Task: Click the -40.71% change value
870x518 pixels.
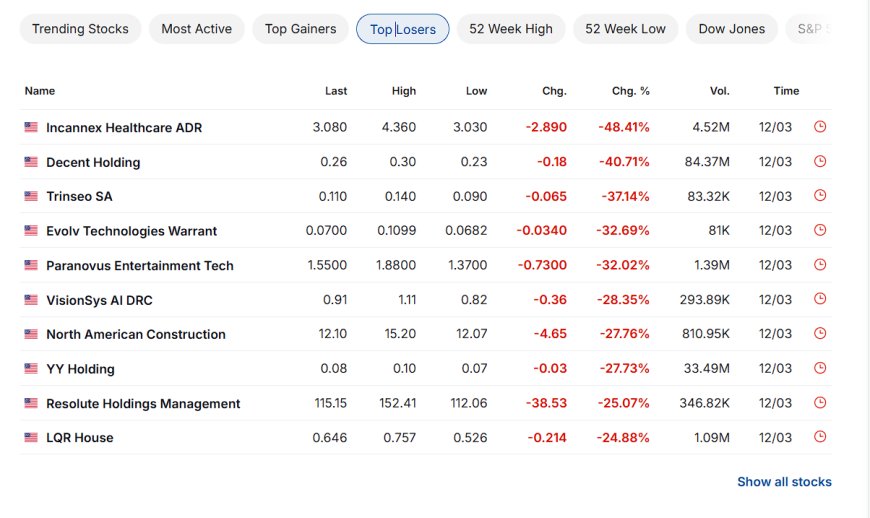Action: (624, 162)
